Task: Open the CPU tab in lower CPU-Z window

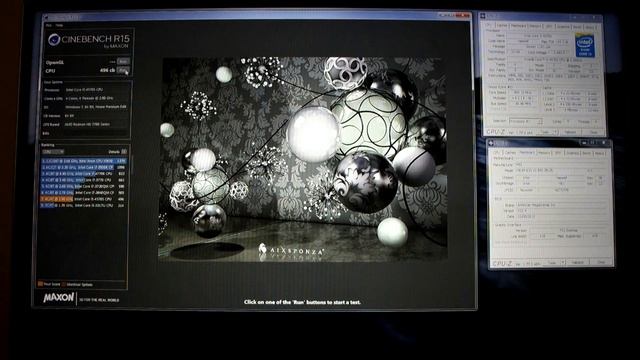Action: coord(496,153)
